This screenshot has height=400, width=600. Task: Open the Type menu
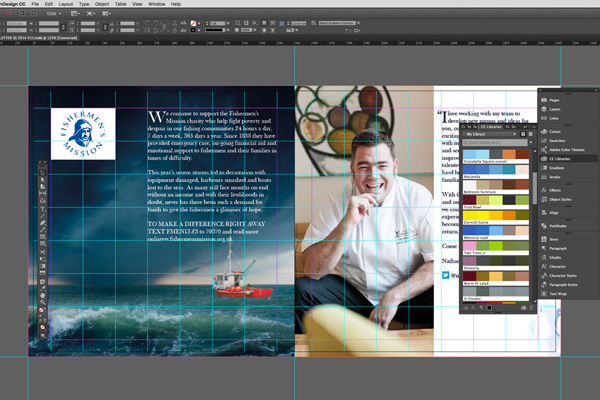pyautogui.click(x=84, y=4)
